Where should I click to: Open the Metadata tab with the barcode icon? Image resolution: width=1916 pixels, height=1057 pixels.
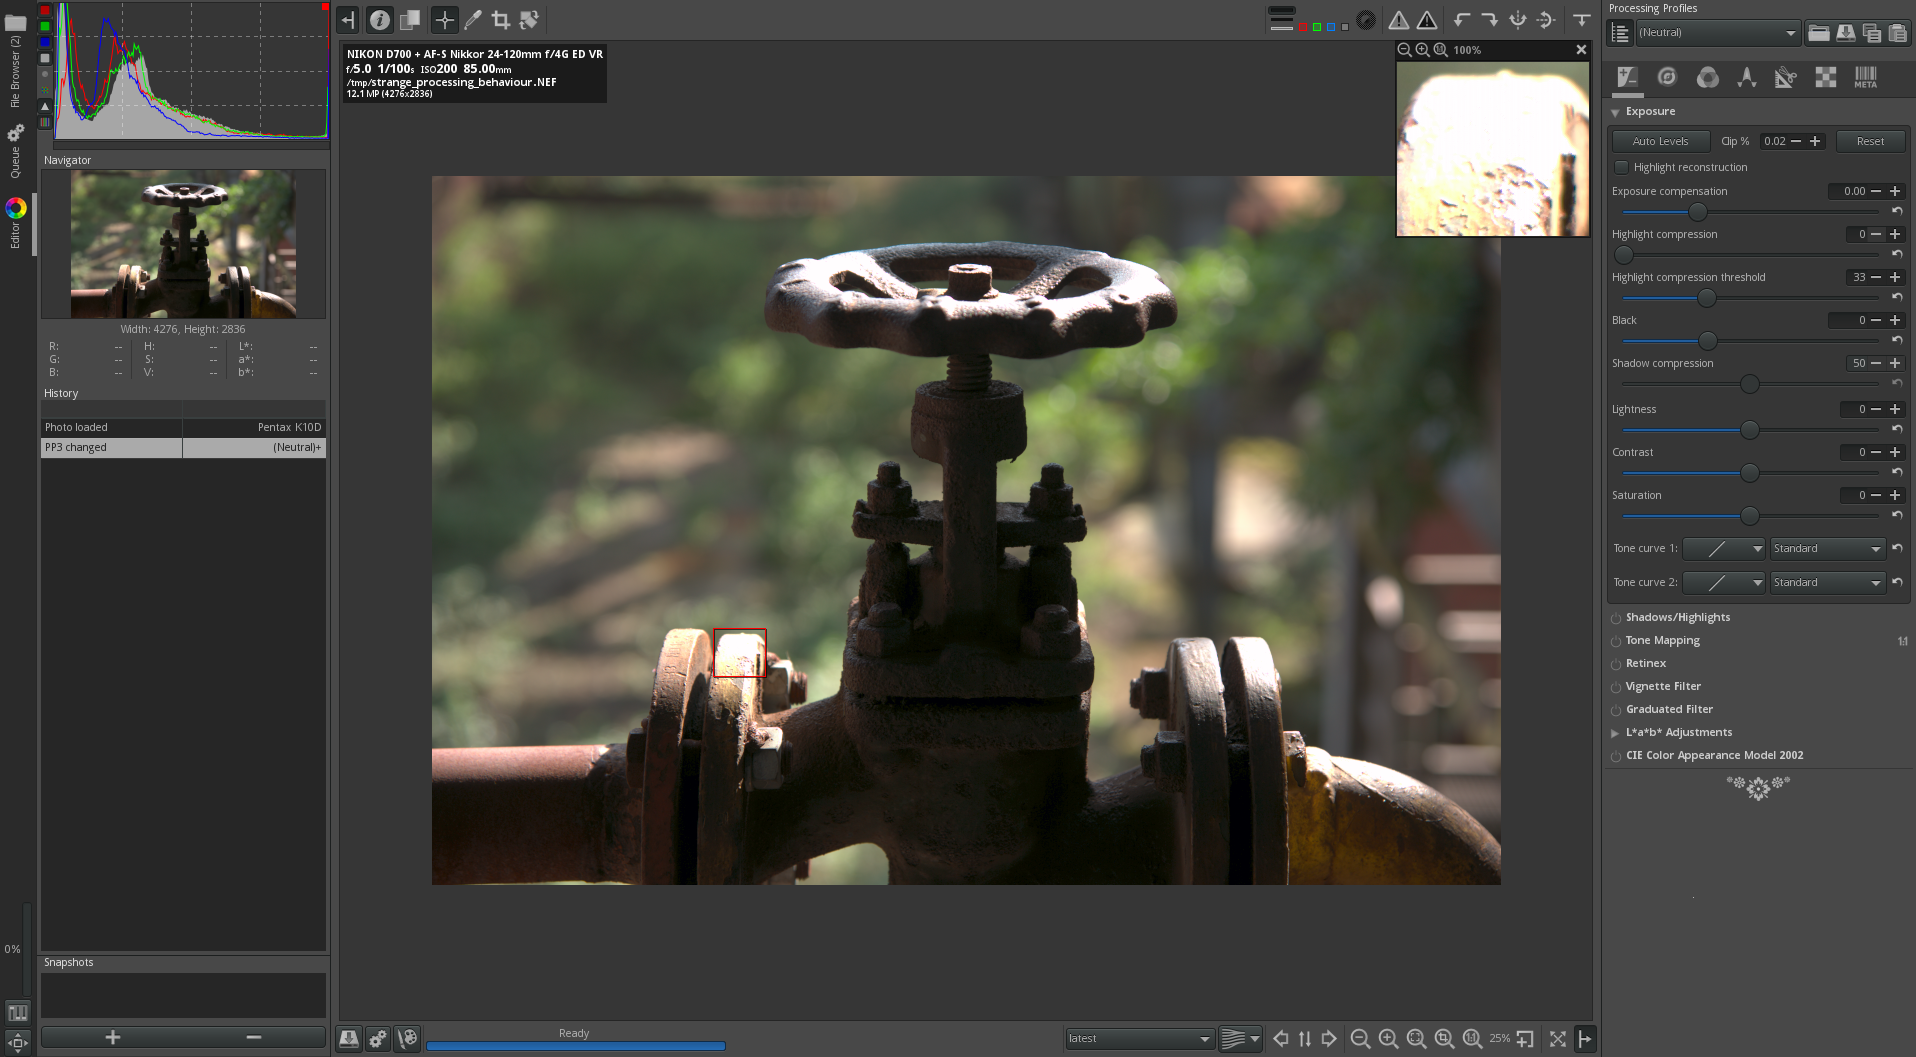coord(1865,78)
